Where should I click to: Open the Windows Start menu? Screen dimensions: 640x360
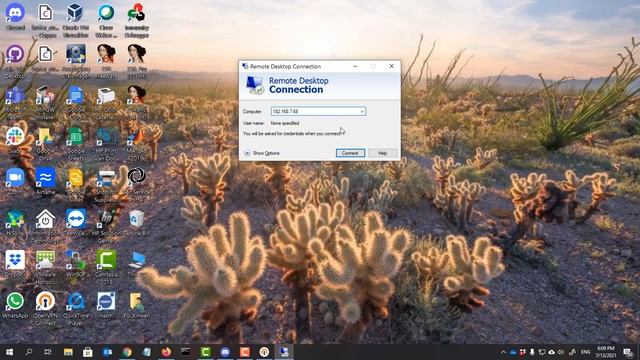tap(9, 352)
